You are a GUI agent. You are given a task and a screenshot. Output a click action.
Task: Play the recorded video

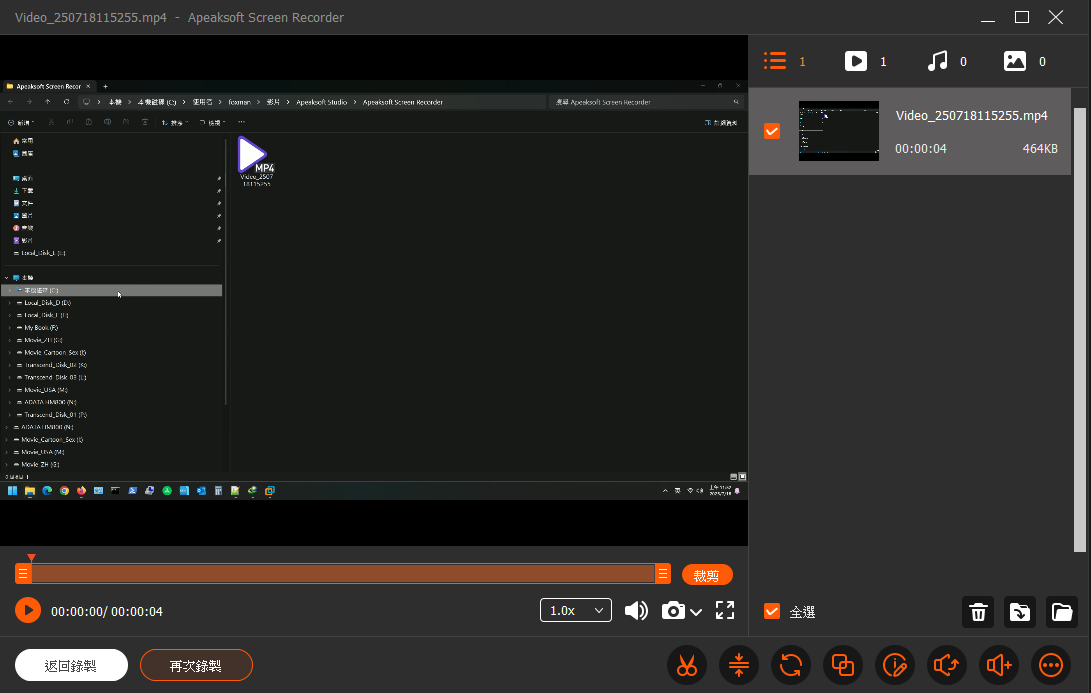click(28, 610)
